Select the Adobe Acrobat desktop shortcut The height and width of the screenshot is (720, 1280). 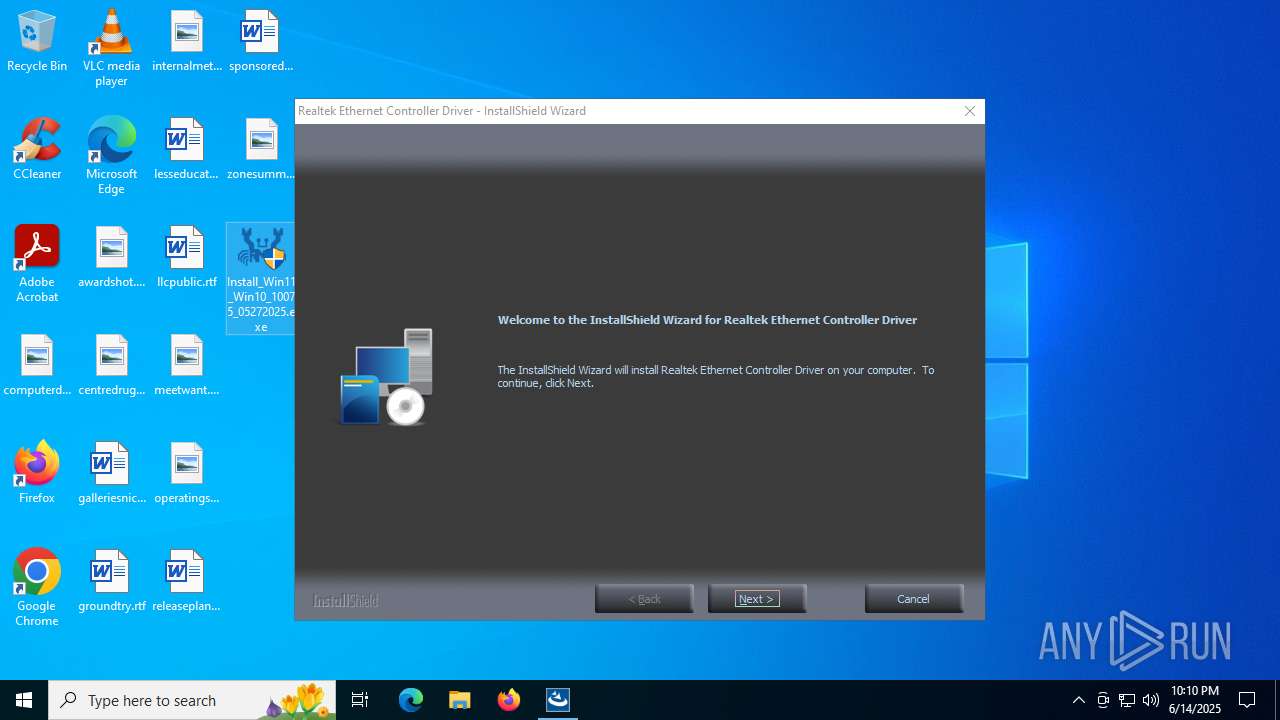coord(37,264)
